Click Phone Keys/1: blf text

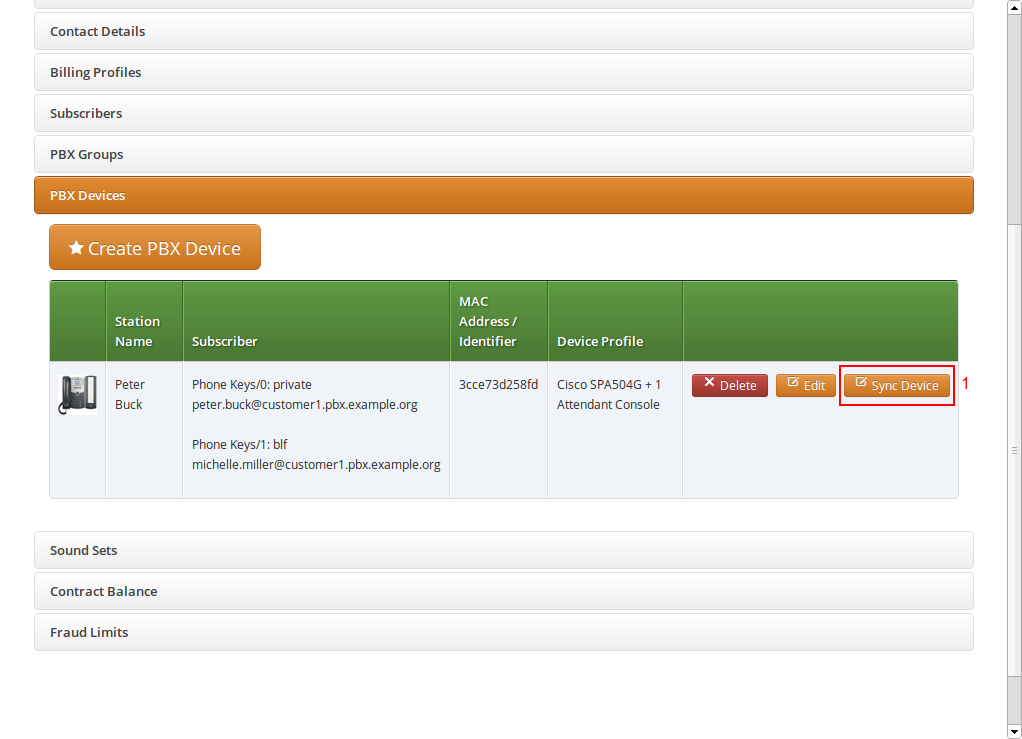coord(240,444)
